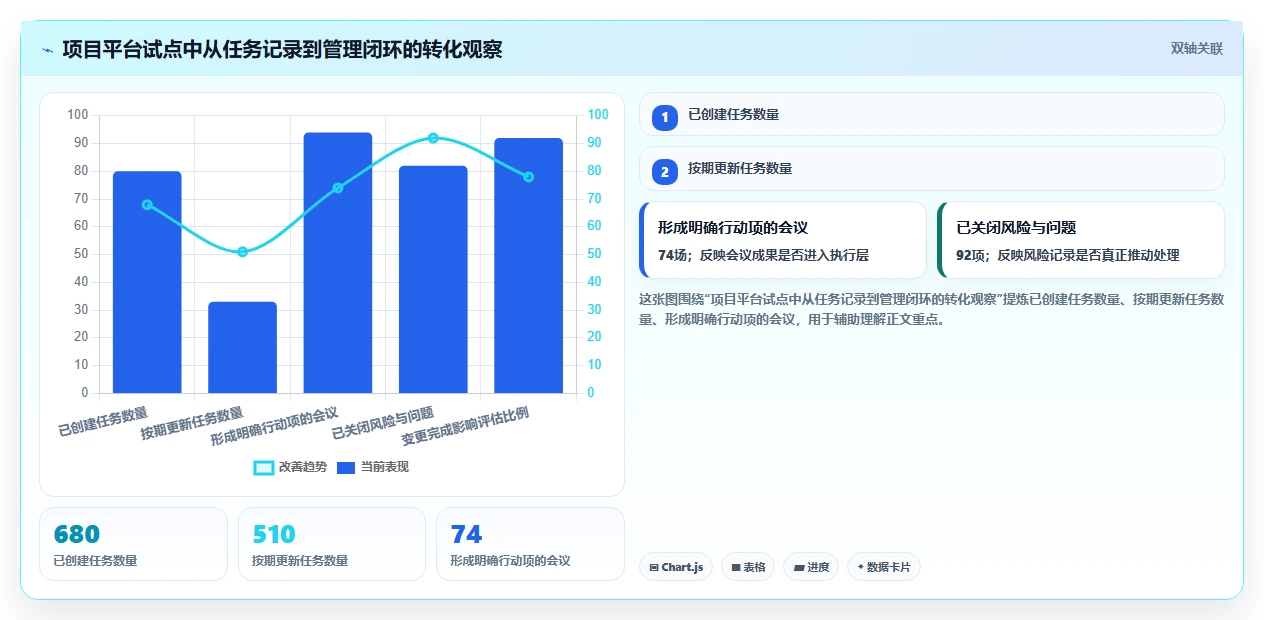Click the 510 按期更新任务数量 stat card

(332, 544)
